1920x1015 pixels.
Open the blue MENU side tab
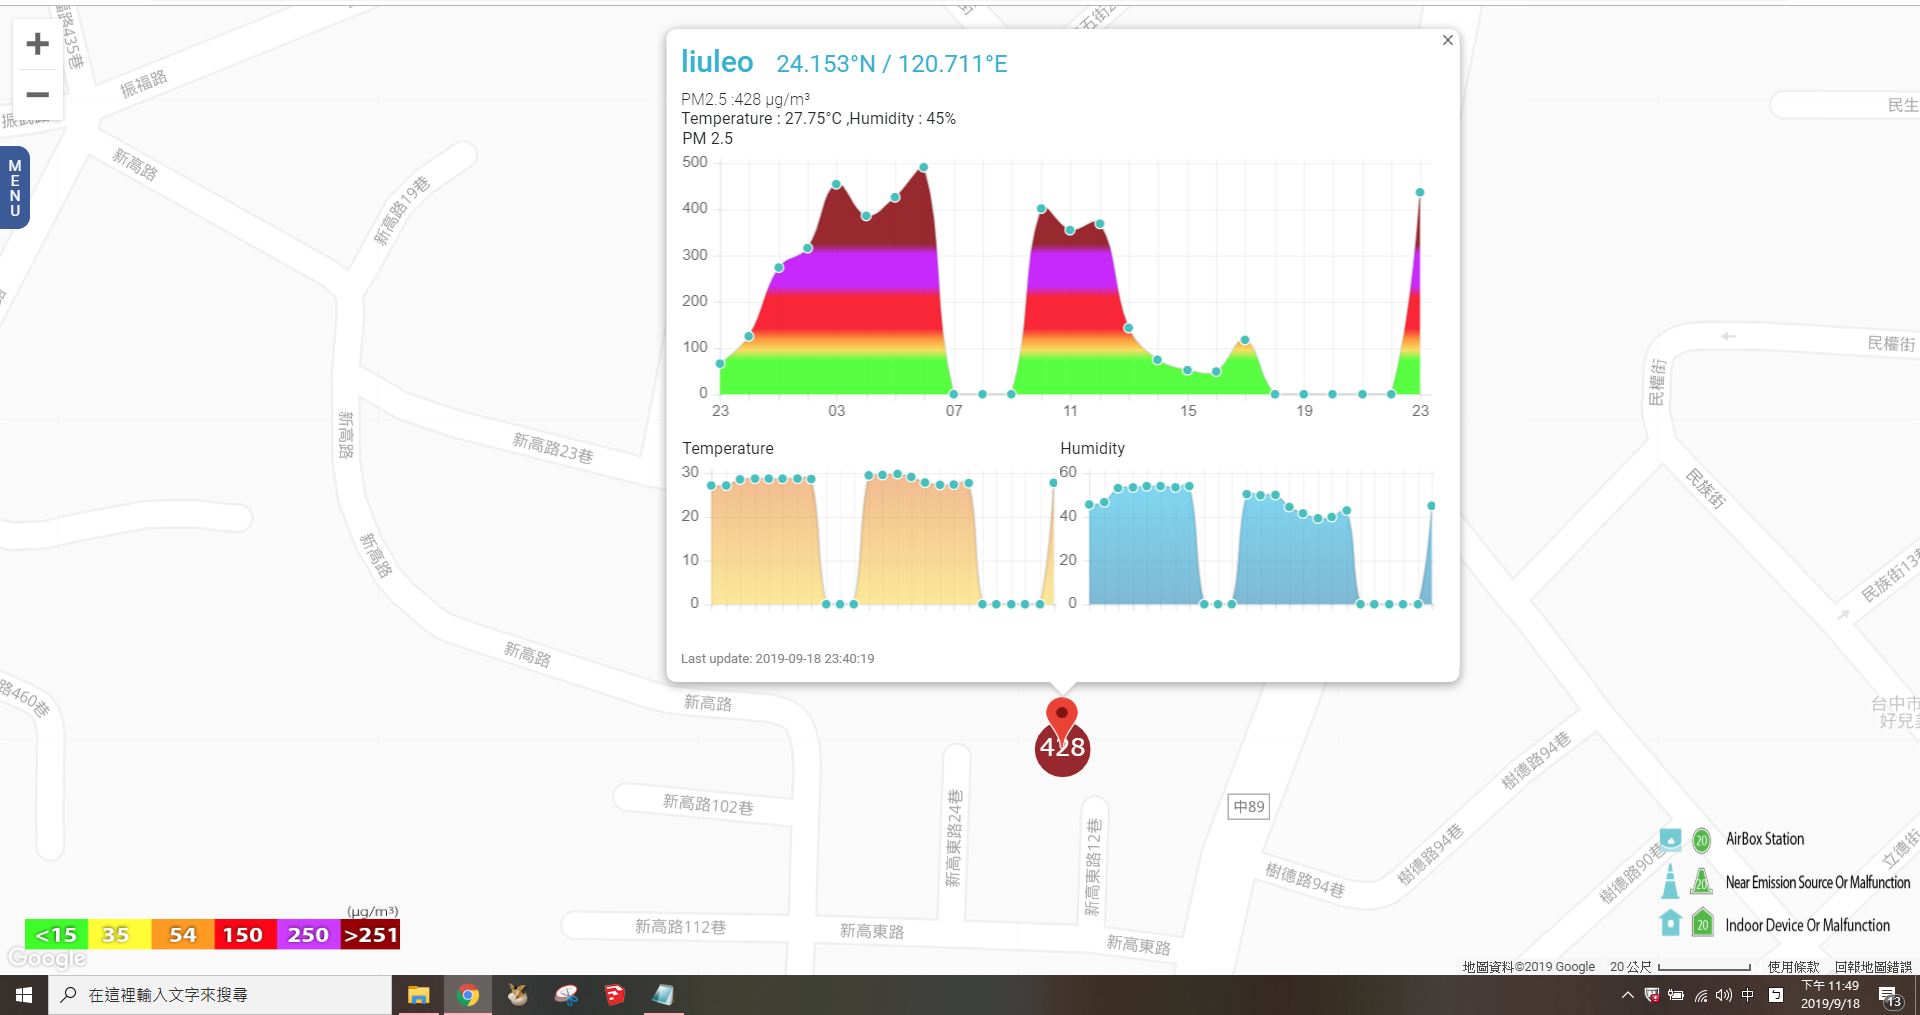coord(14,188)
